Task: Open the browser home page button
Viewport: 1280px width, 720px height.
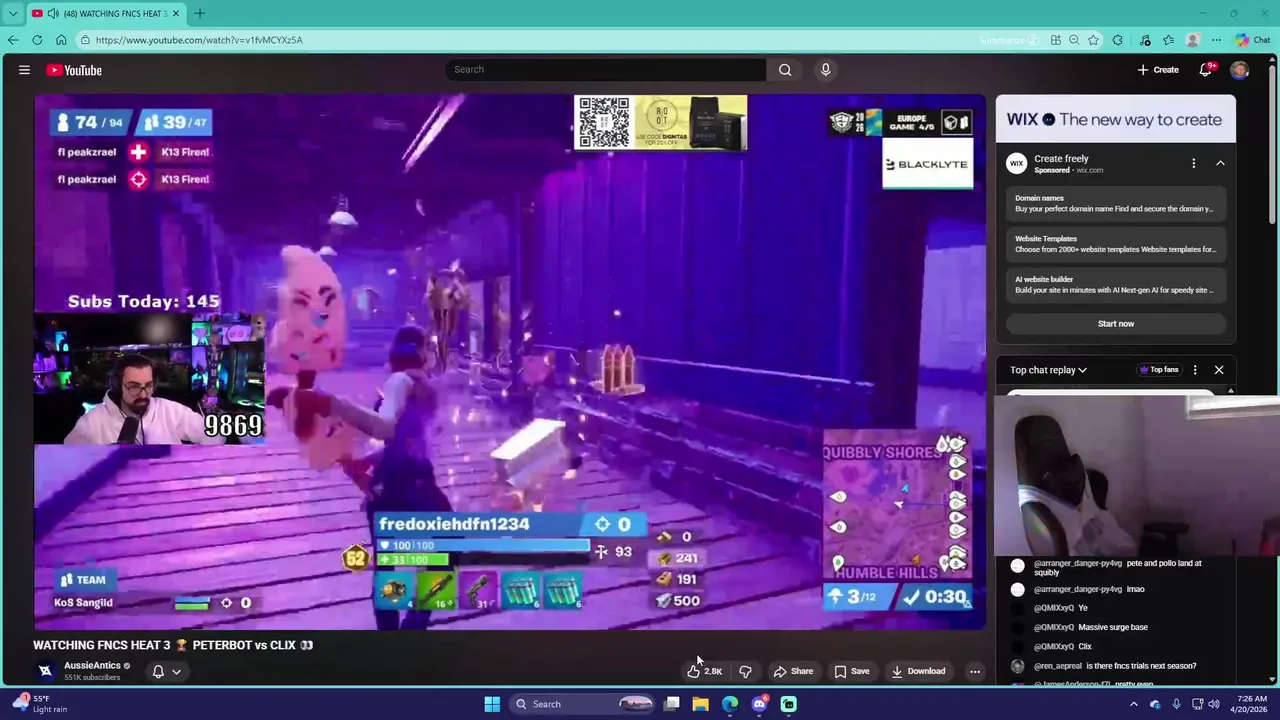Action: 61,40
